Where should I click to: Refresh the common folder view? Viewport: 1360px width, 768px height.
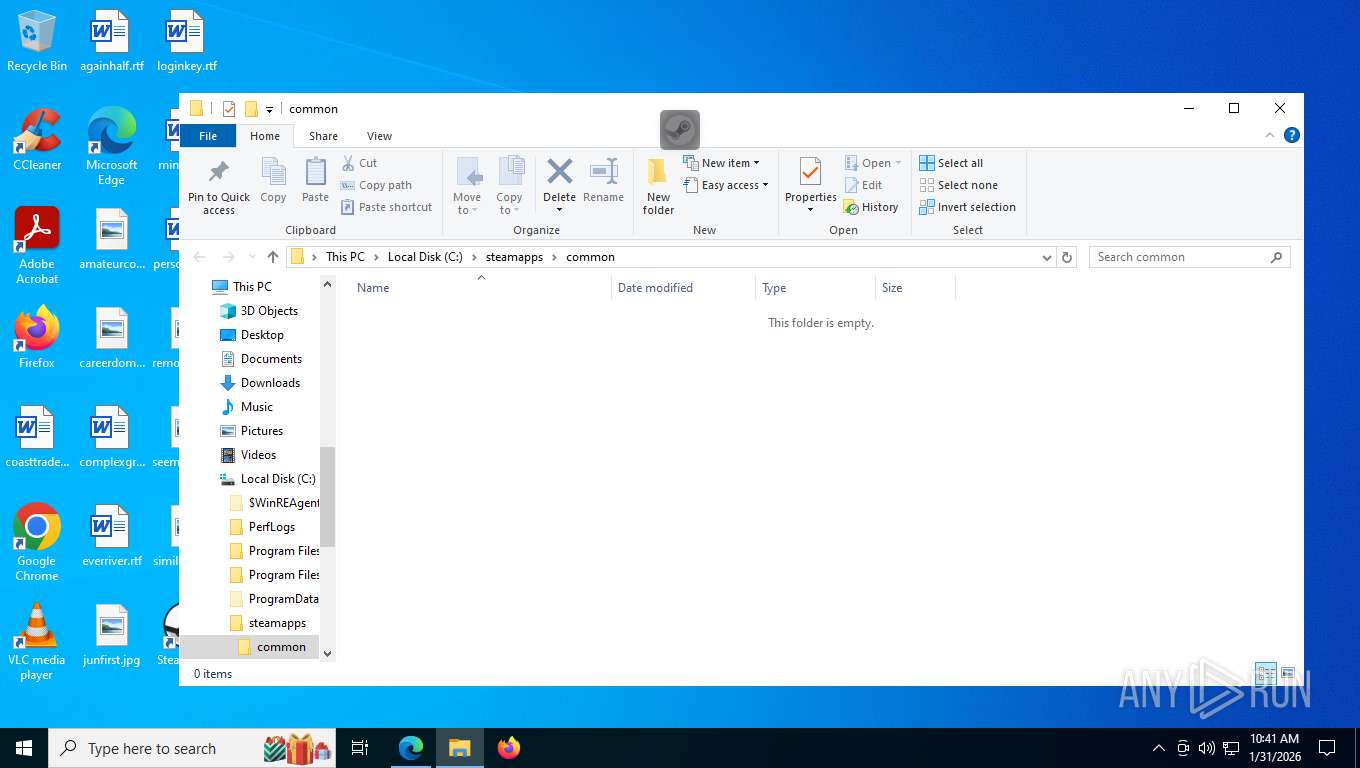point(1067,257)
